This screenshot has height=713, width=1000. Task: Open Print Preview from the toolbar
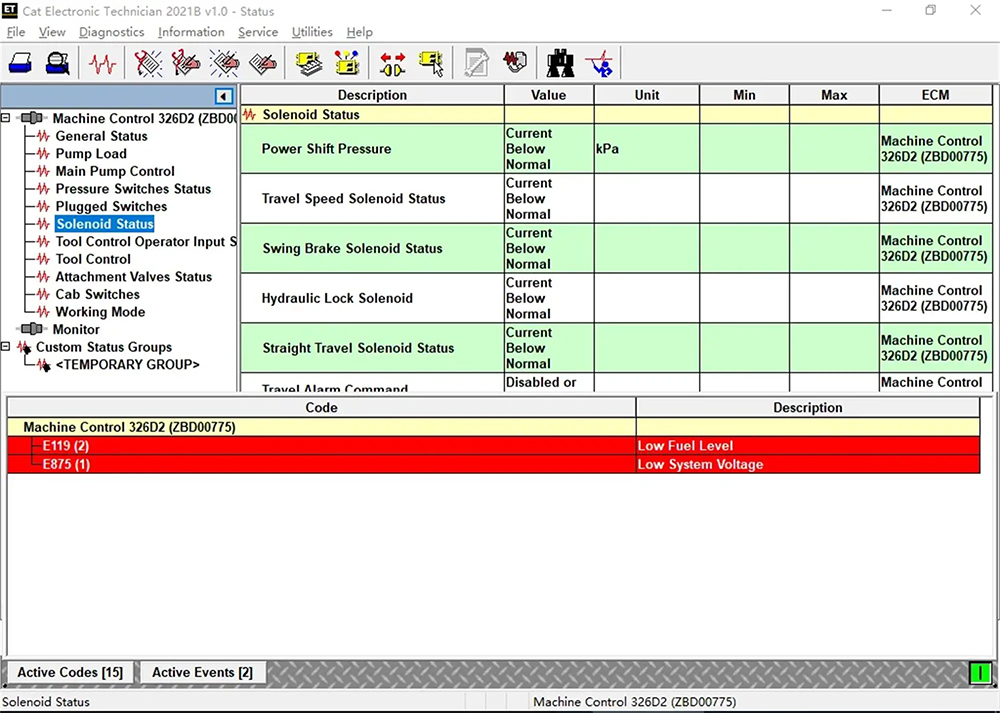[58, 64]
